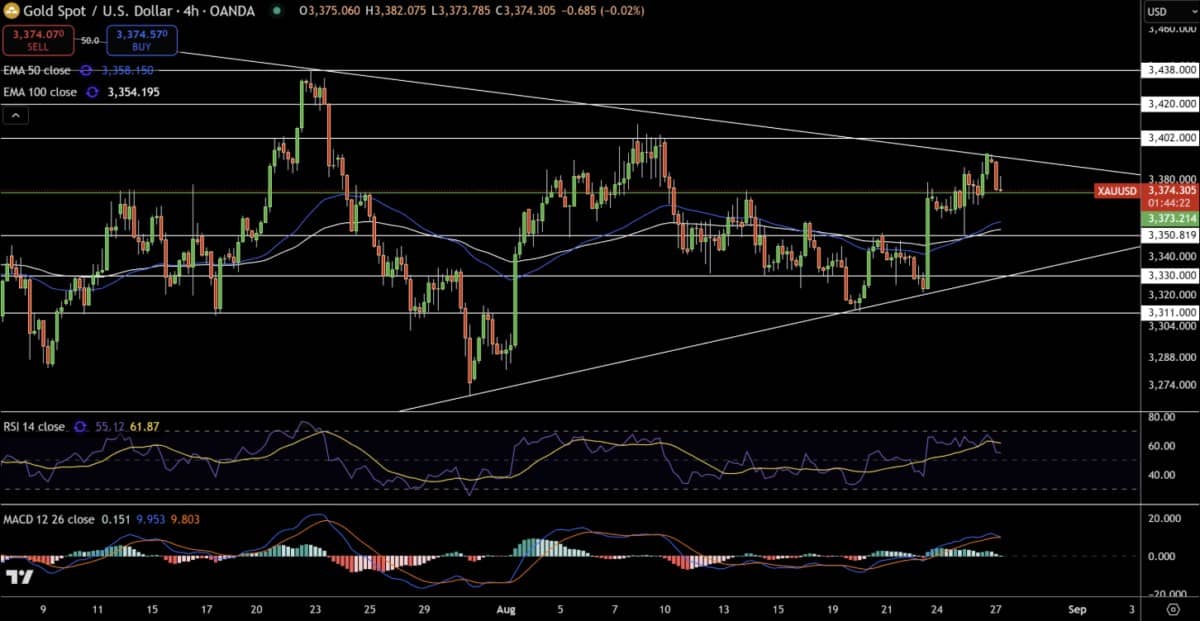The height and width of the screenshot is (621, 1200).
Task: Click the Gold Spot symbol logo icon
Action: point(12,10)
